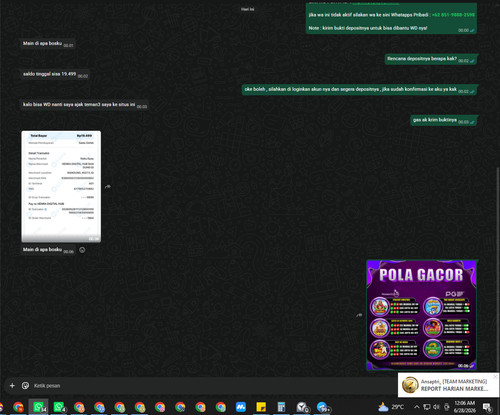The height and width of the screenshot is (415, 500).
Task: Dismiss the notification toast with X
Action: pos(495,376)
